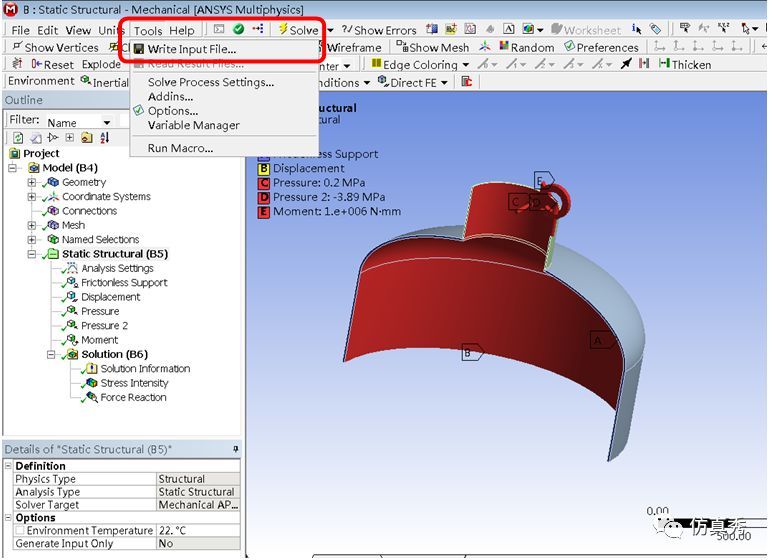Expand the Mesh tree node
This screenshot has height=560, width=771.
pyautogui.click(x=31, y=225)
